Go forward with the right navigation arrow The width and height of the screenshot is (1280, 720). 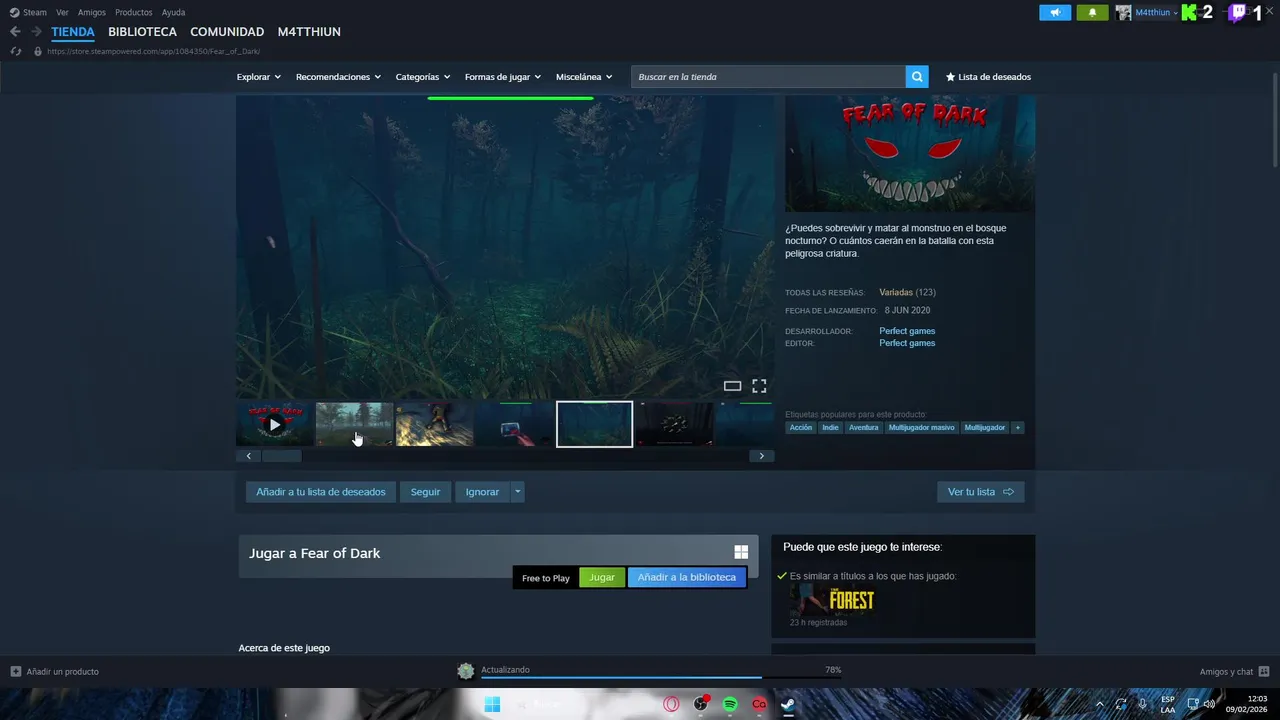36,32
